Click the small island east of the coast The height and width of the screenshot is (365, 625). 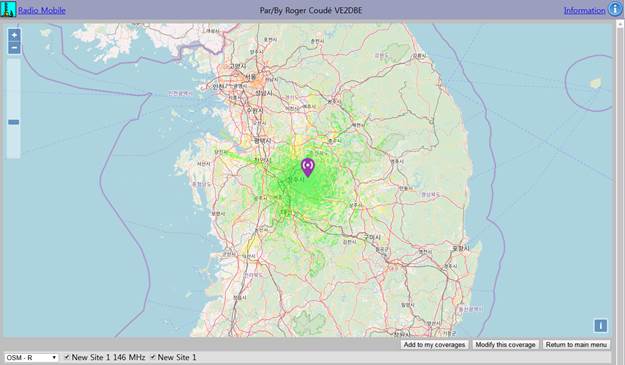pos(596,83)
